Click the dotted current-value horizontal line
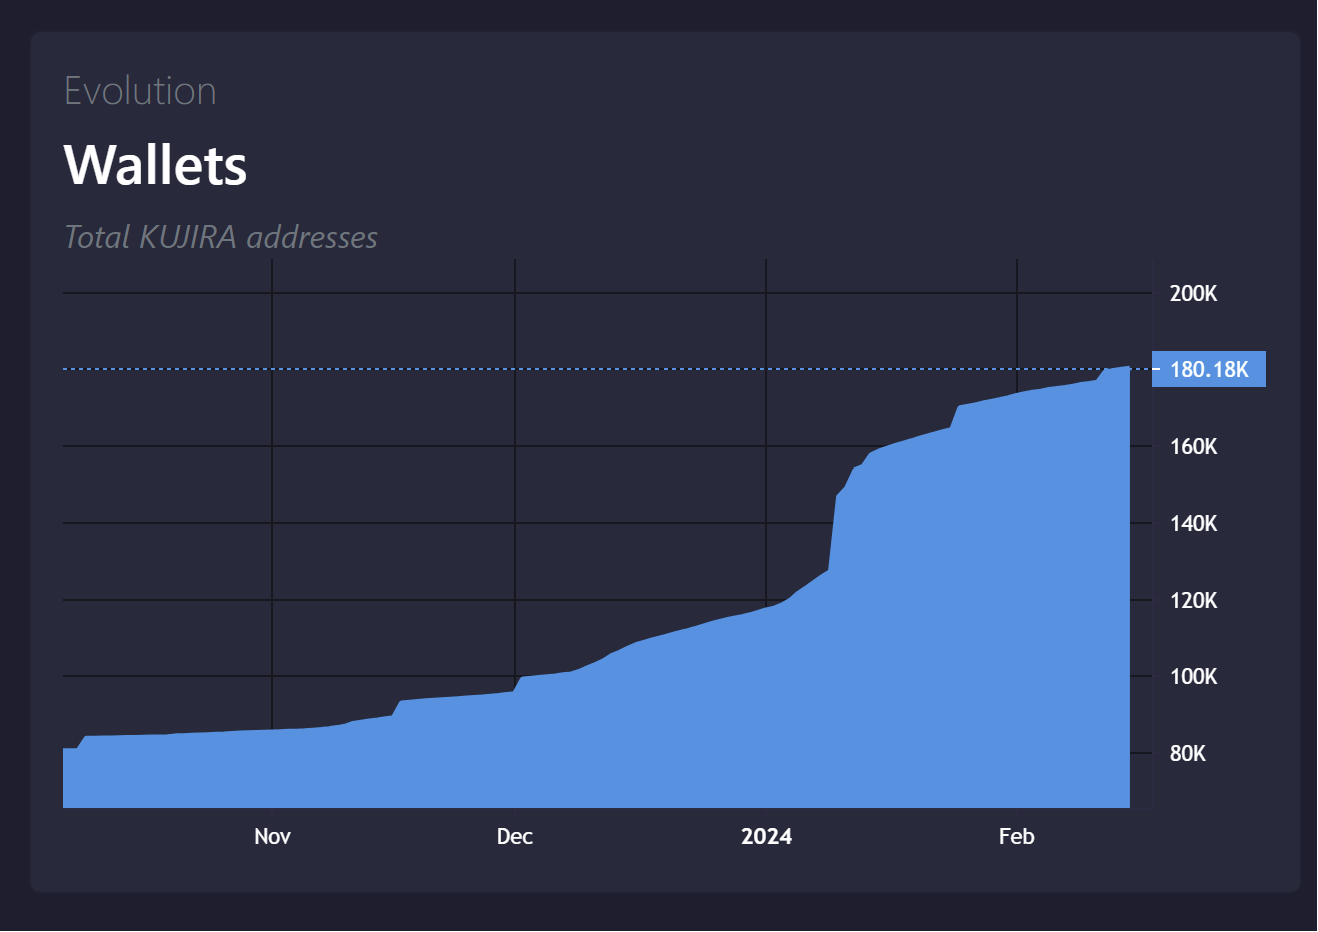Screen dimensions: 1318x932 tap(600, 369)
